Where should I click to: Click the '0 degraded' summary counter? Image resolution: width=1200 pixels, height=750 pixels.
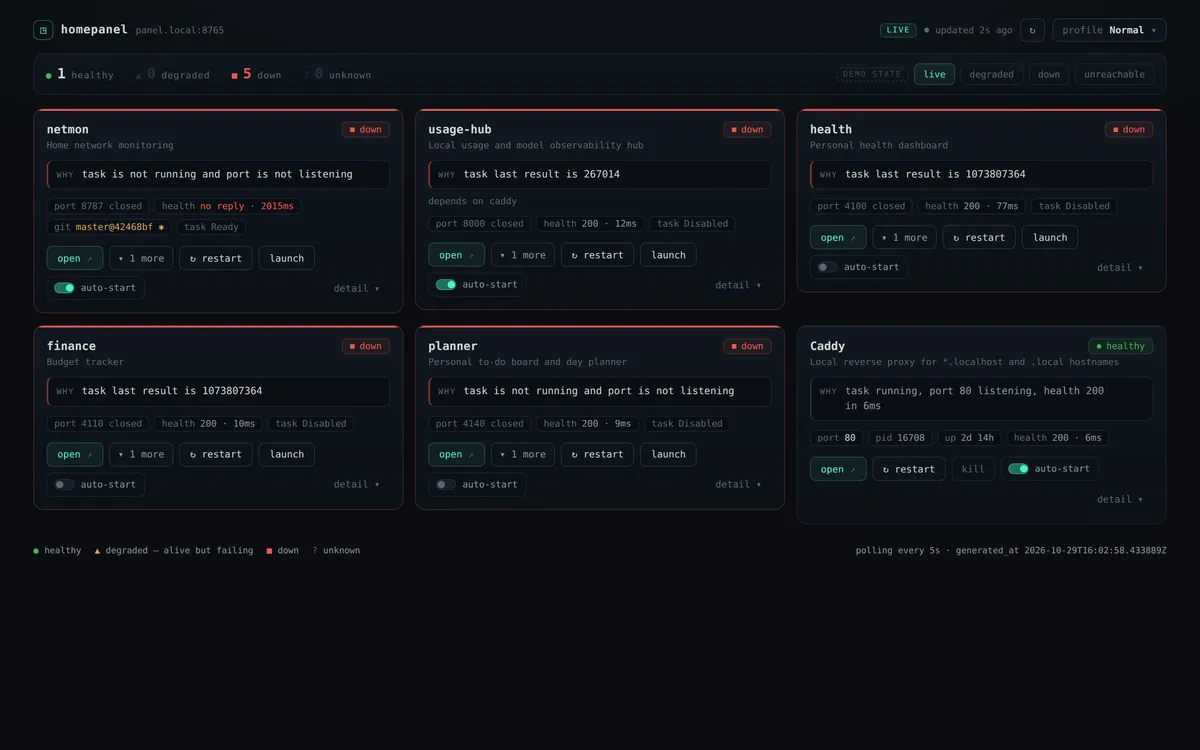pyautogui.click(x=173, y=74)
